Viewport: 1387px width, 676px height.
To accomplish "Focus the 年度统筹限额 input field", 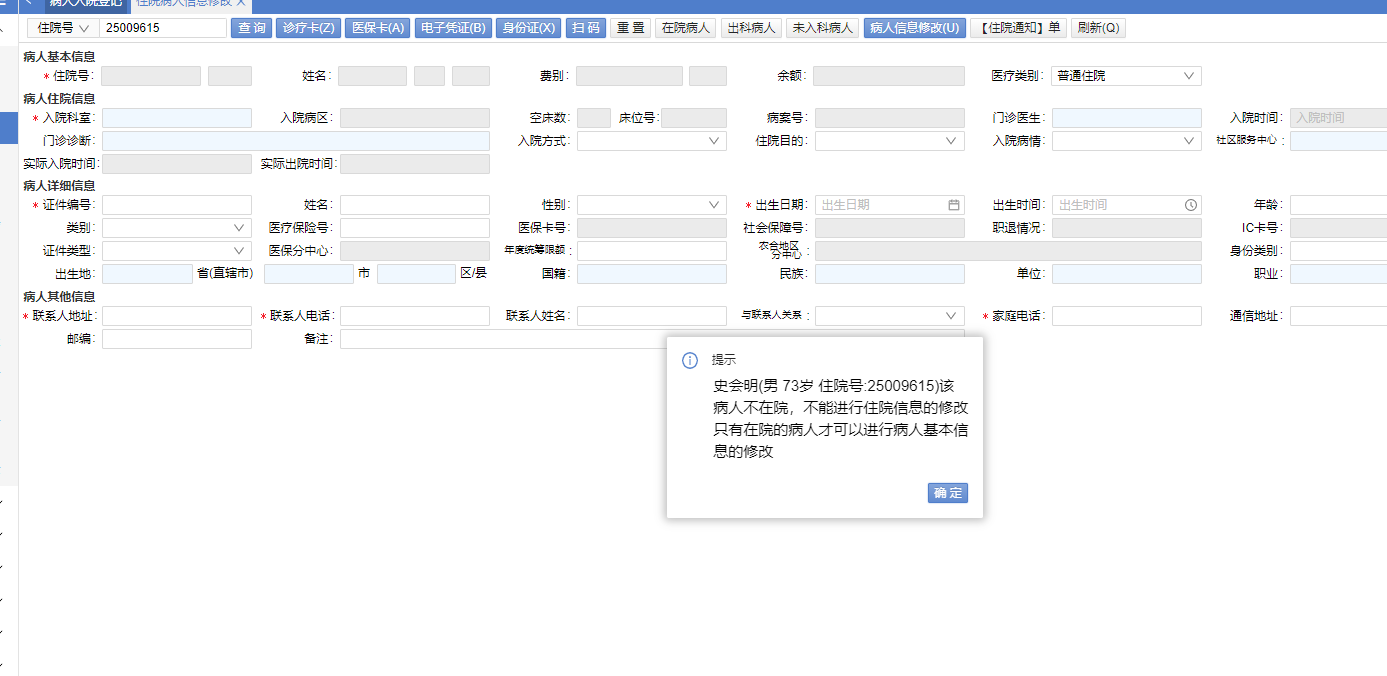I will [x=651, y=251].
